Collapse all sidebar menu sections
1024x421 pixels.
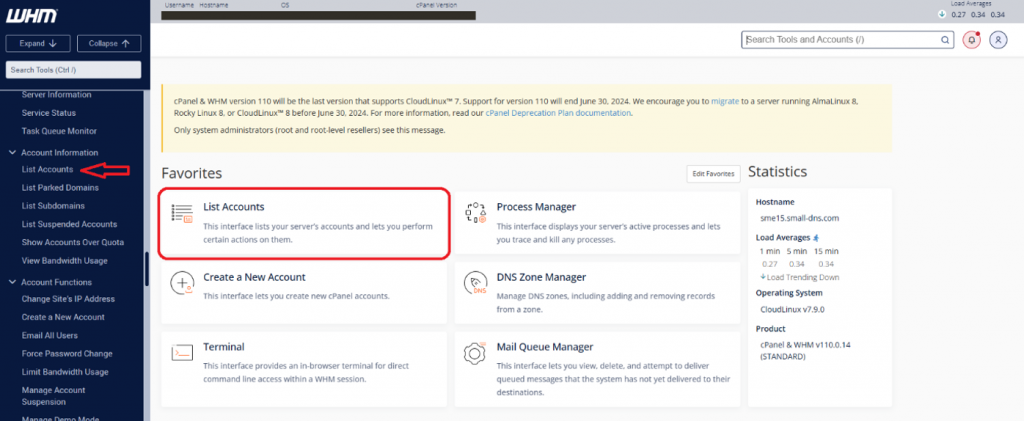click(x=109, y=43)
